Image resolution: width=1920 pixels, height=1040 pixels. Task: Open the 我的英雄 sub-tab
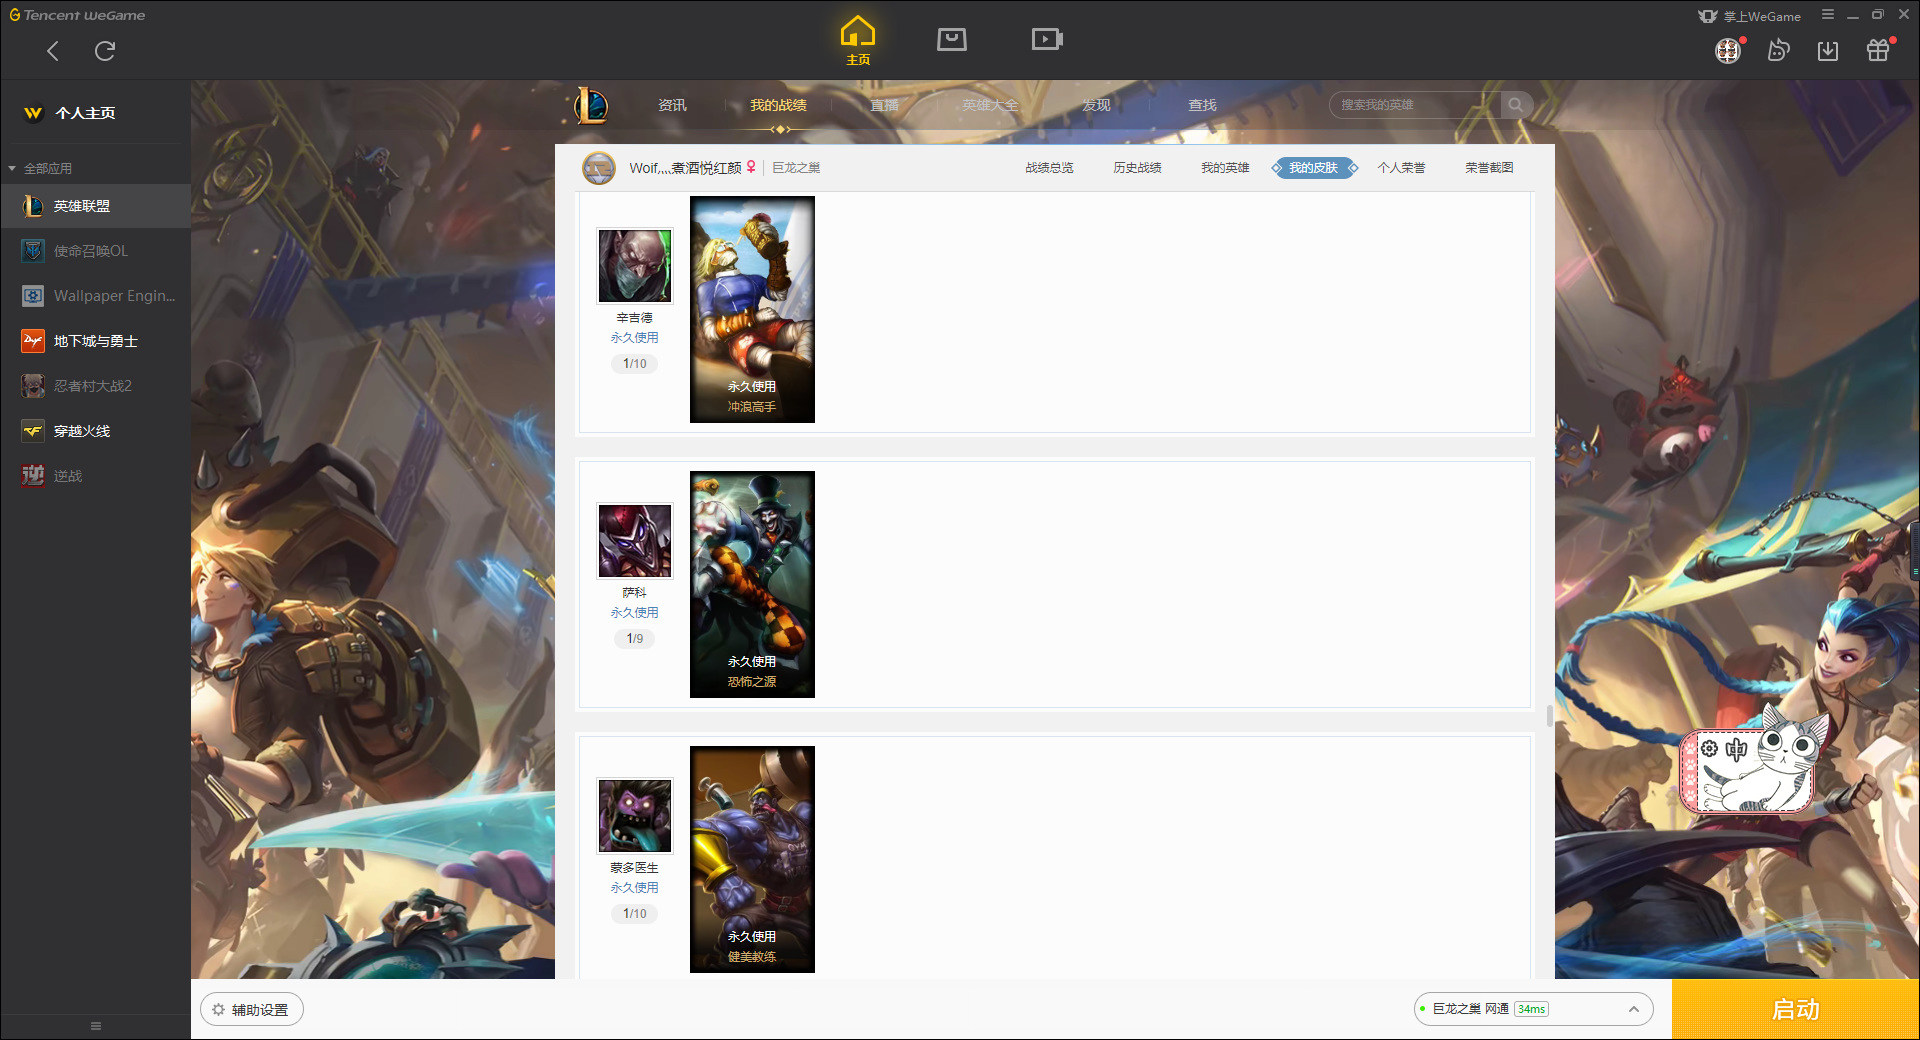tap(1225, 168)
